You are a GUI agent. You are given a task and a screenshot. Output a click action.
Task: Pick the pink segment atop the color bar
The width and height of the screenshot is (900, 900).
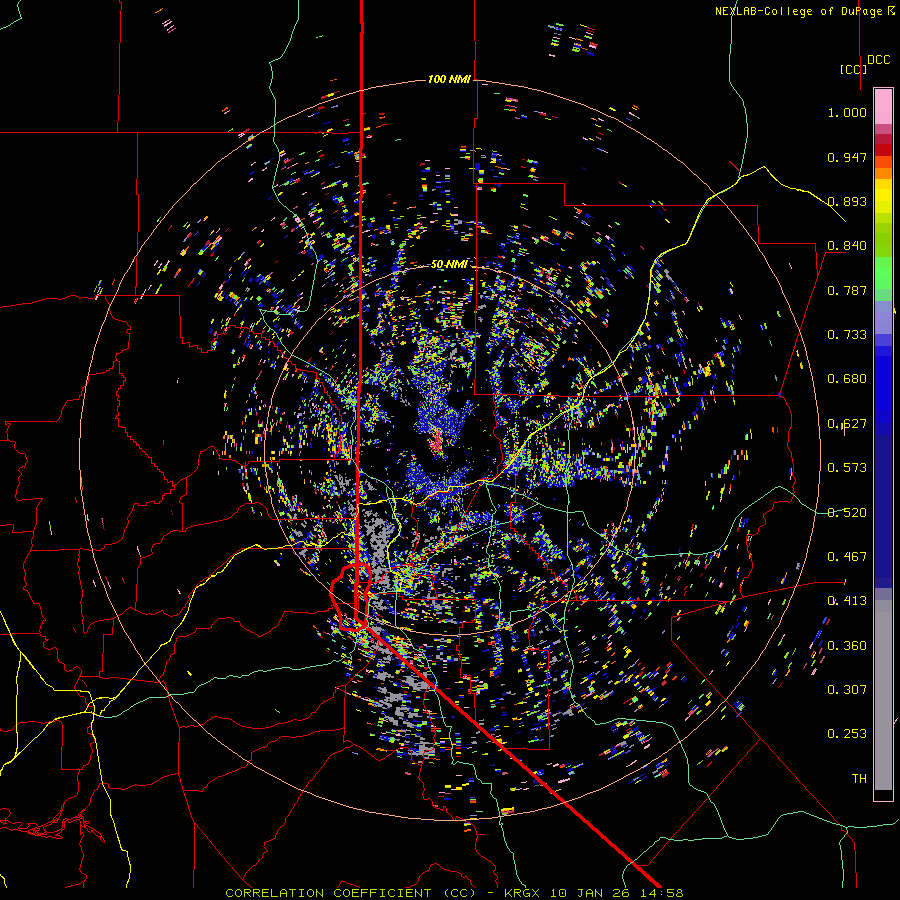point(883,106)
